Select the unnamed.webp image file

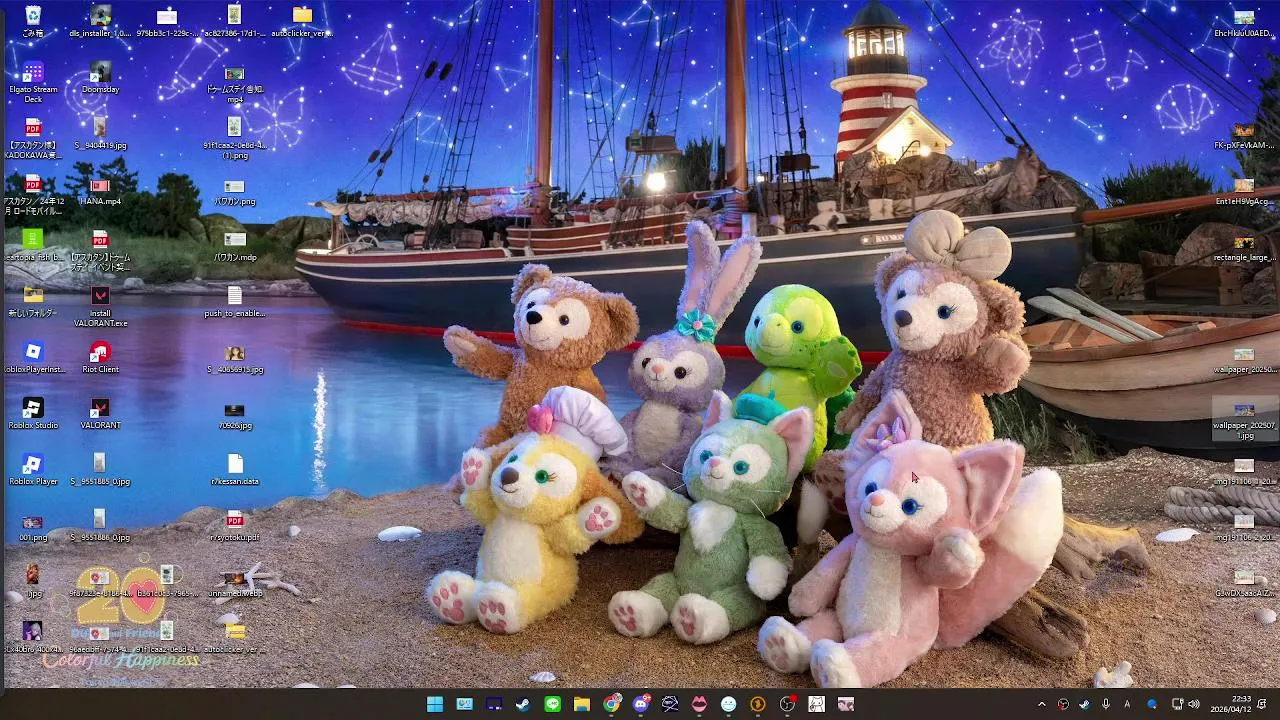coord(234,582)
